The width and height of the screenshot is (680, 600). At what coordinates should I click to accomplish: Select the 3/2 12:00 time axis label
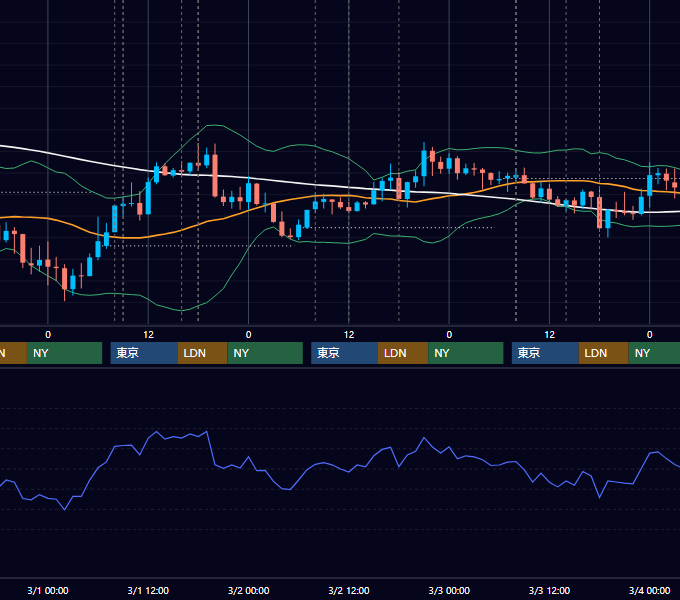click(x=349, y=590)
